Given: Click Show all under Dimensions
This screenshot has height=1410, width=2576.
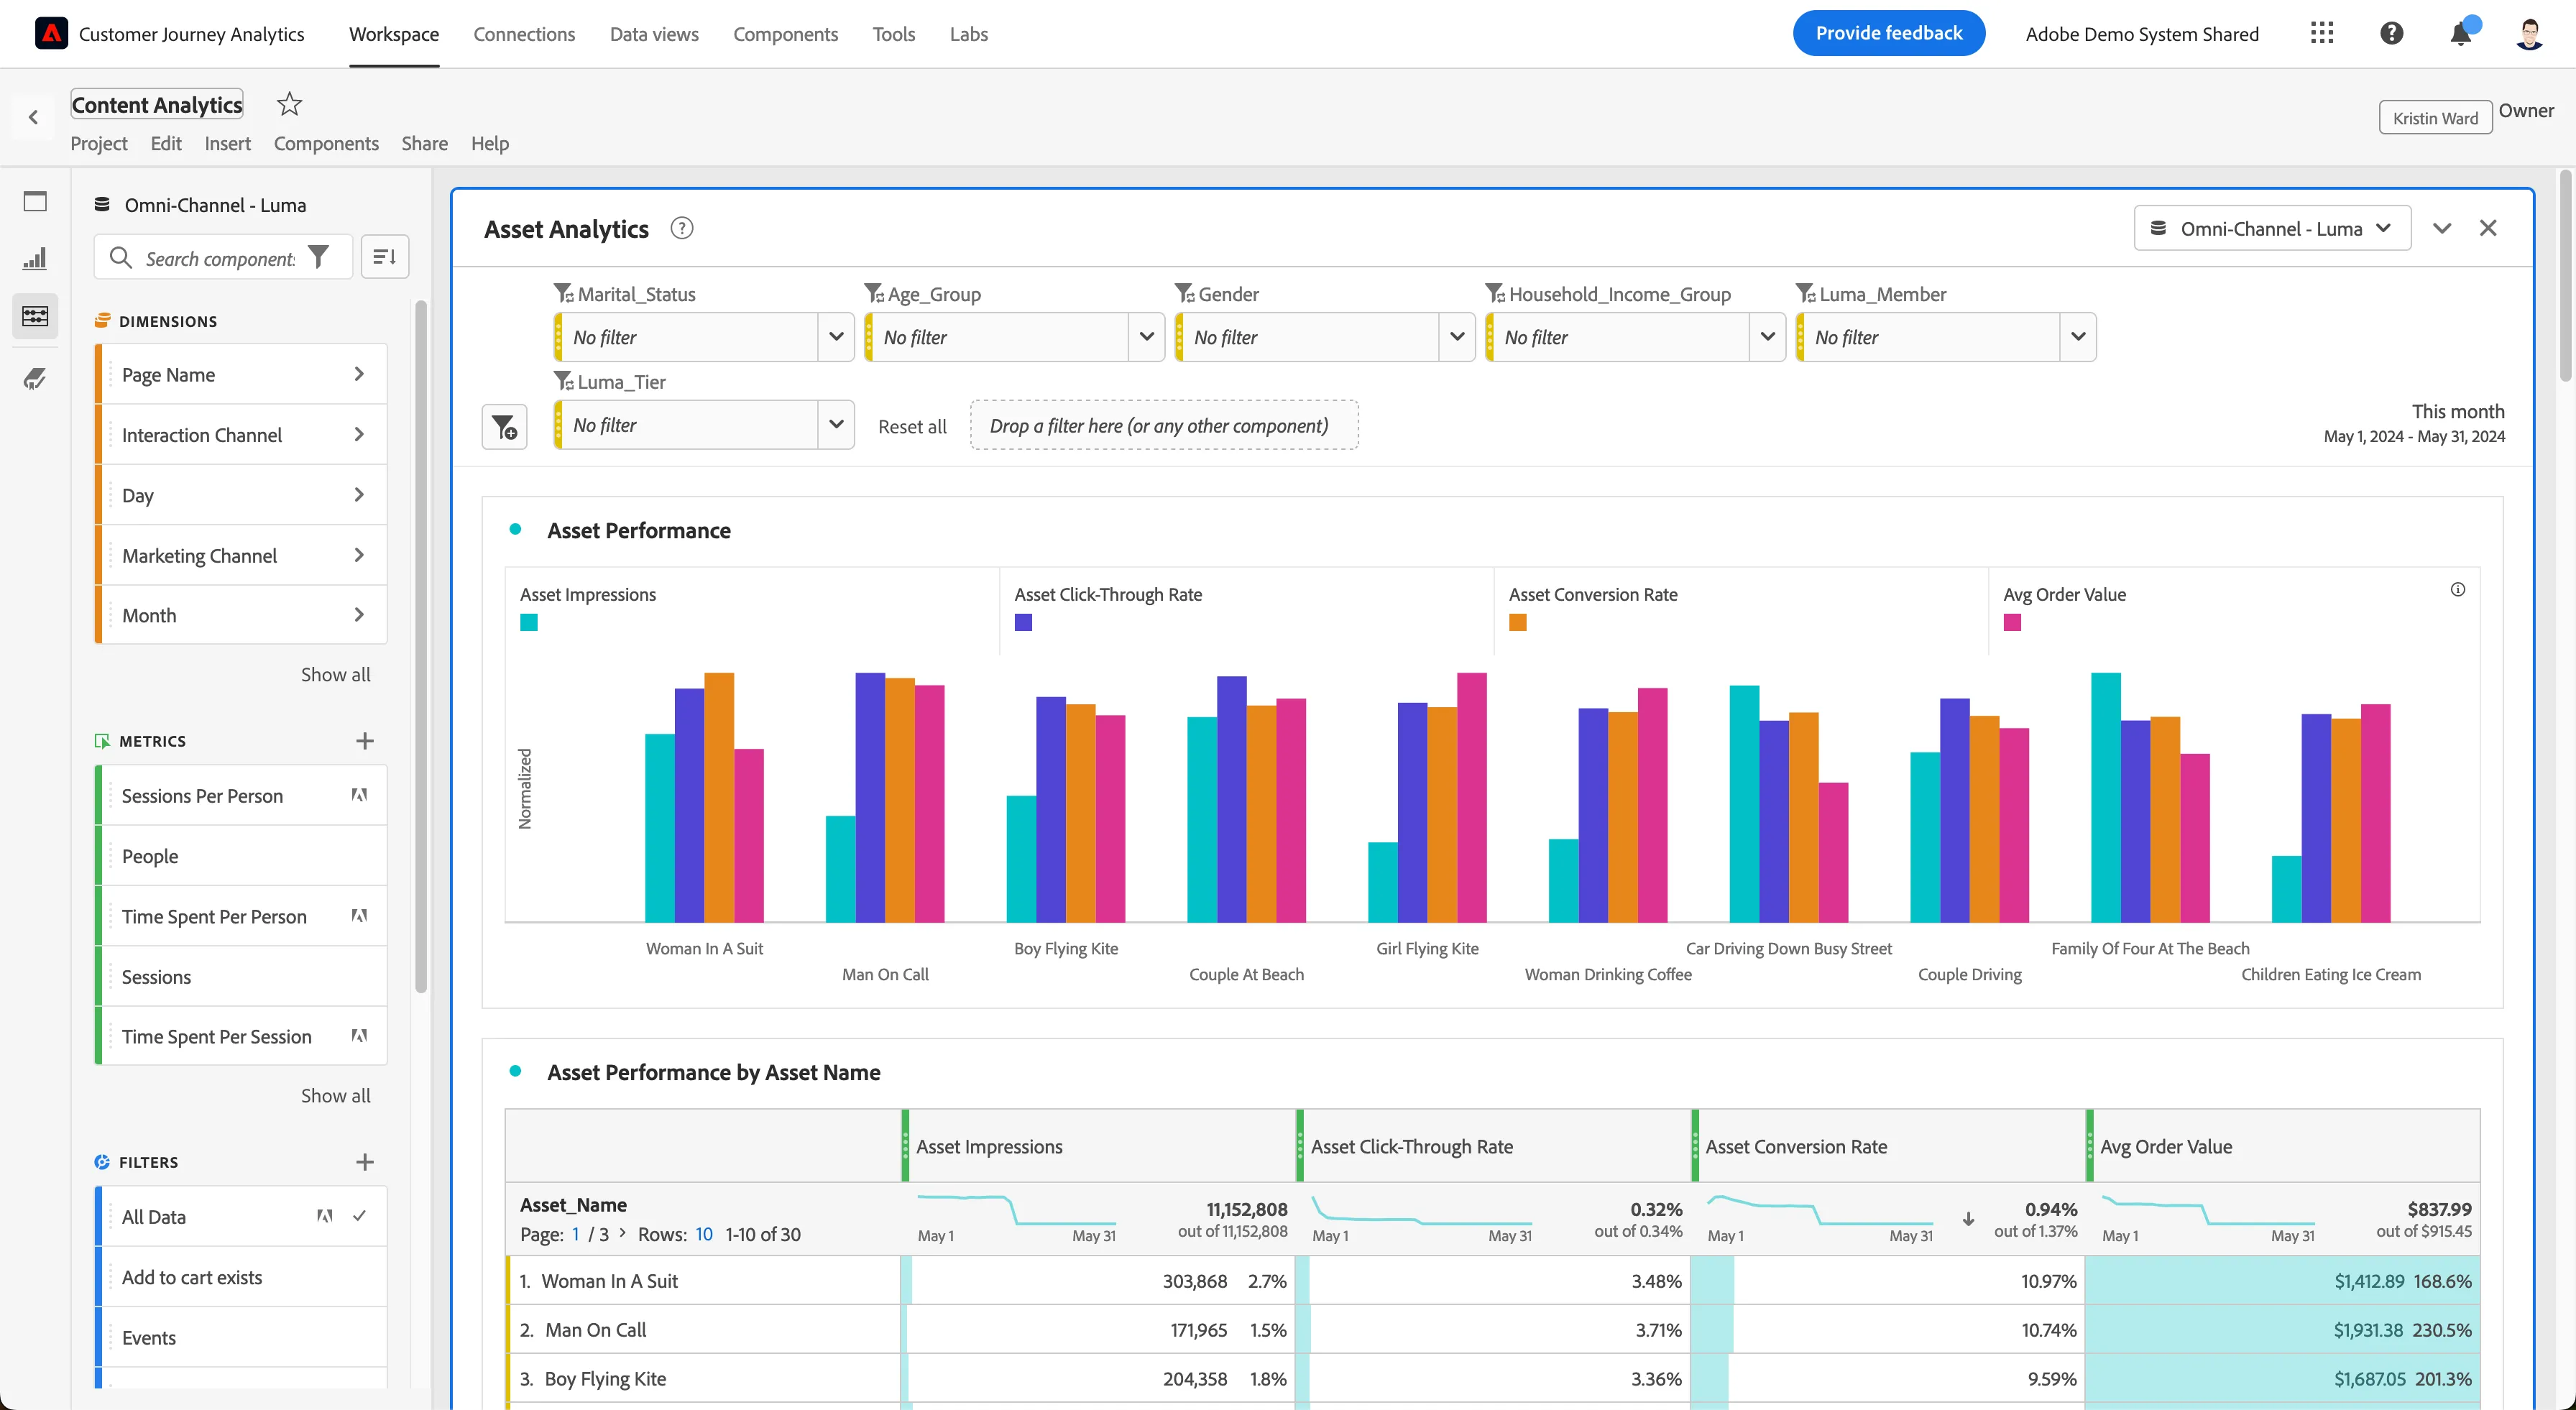Looking at the screenshot, I should [336, 674].
